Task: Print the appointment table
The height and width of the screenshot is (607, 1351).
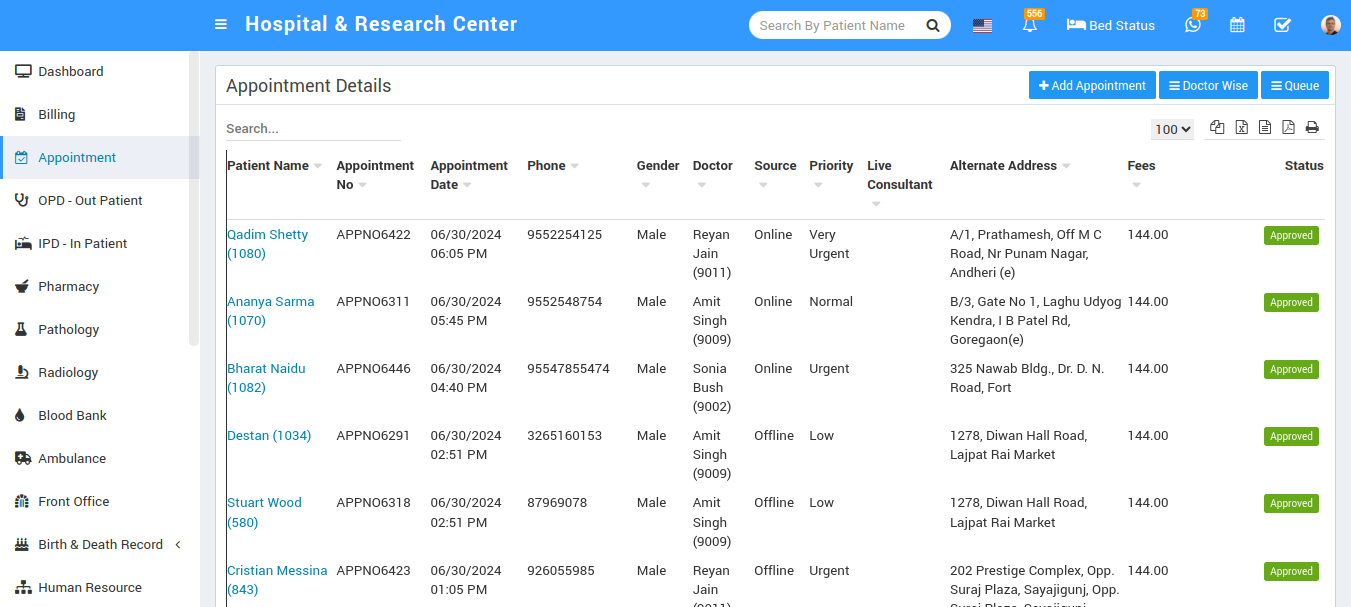Action: click(x=1312, y=127)
